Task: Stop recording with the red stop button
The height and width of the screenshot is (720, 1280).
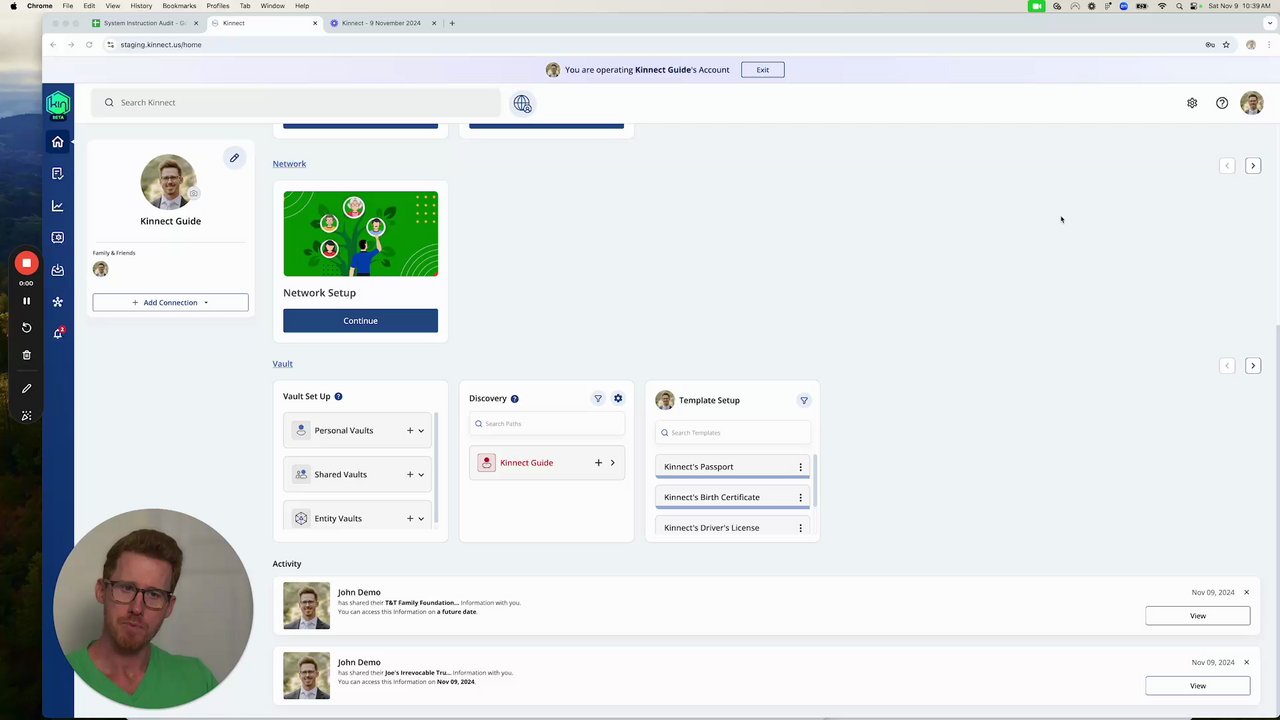Action: click(x=27, y=264)
